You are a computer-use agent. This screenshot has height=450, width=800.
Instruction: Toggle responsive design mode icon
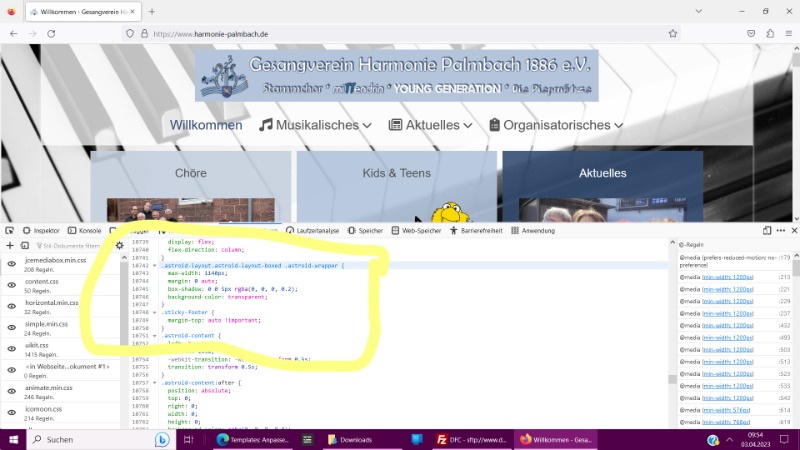[767, 231]
